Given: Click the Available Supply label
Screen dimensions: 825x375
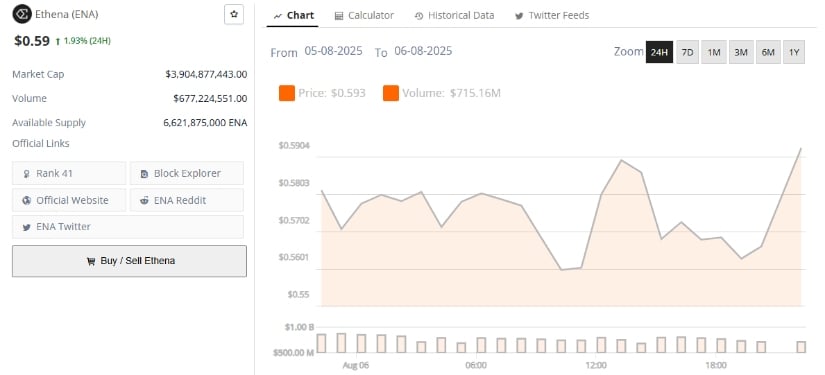Looking at the screenshot, I should point(49,123).
